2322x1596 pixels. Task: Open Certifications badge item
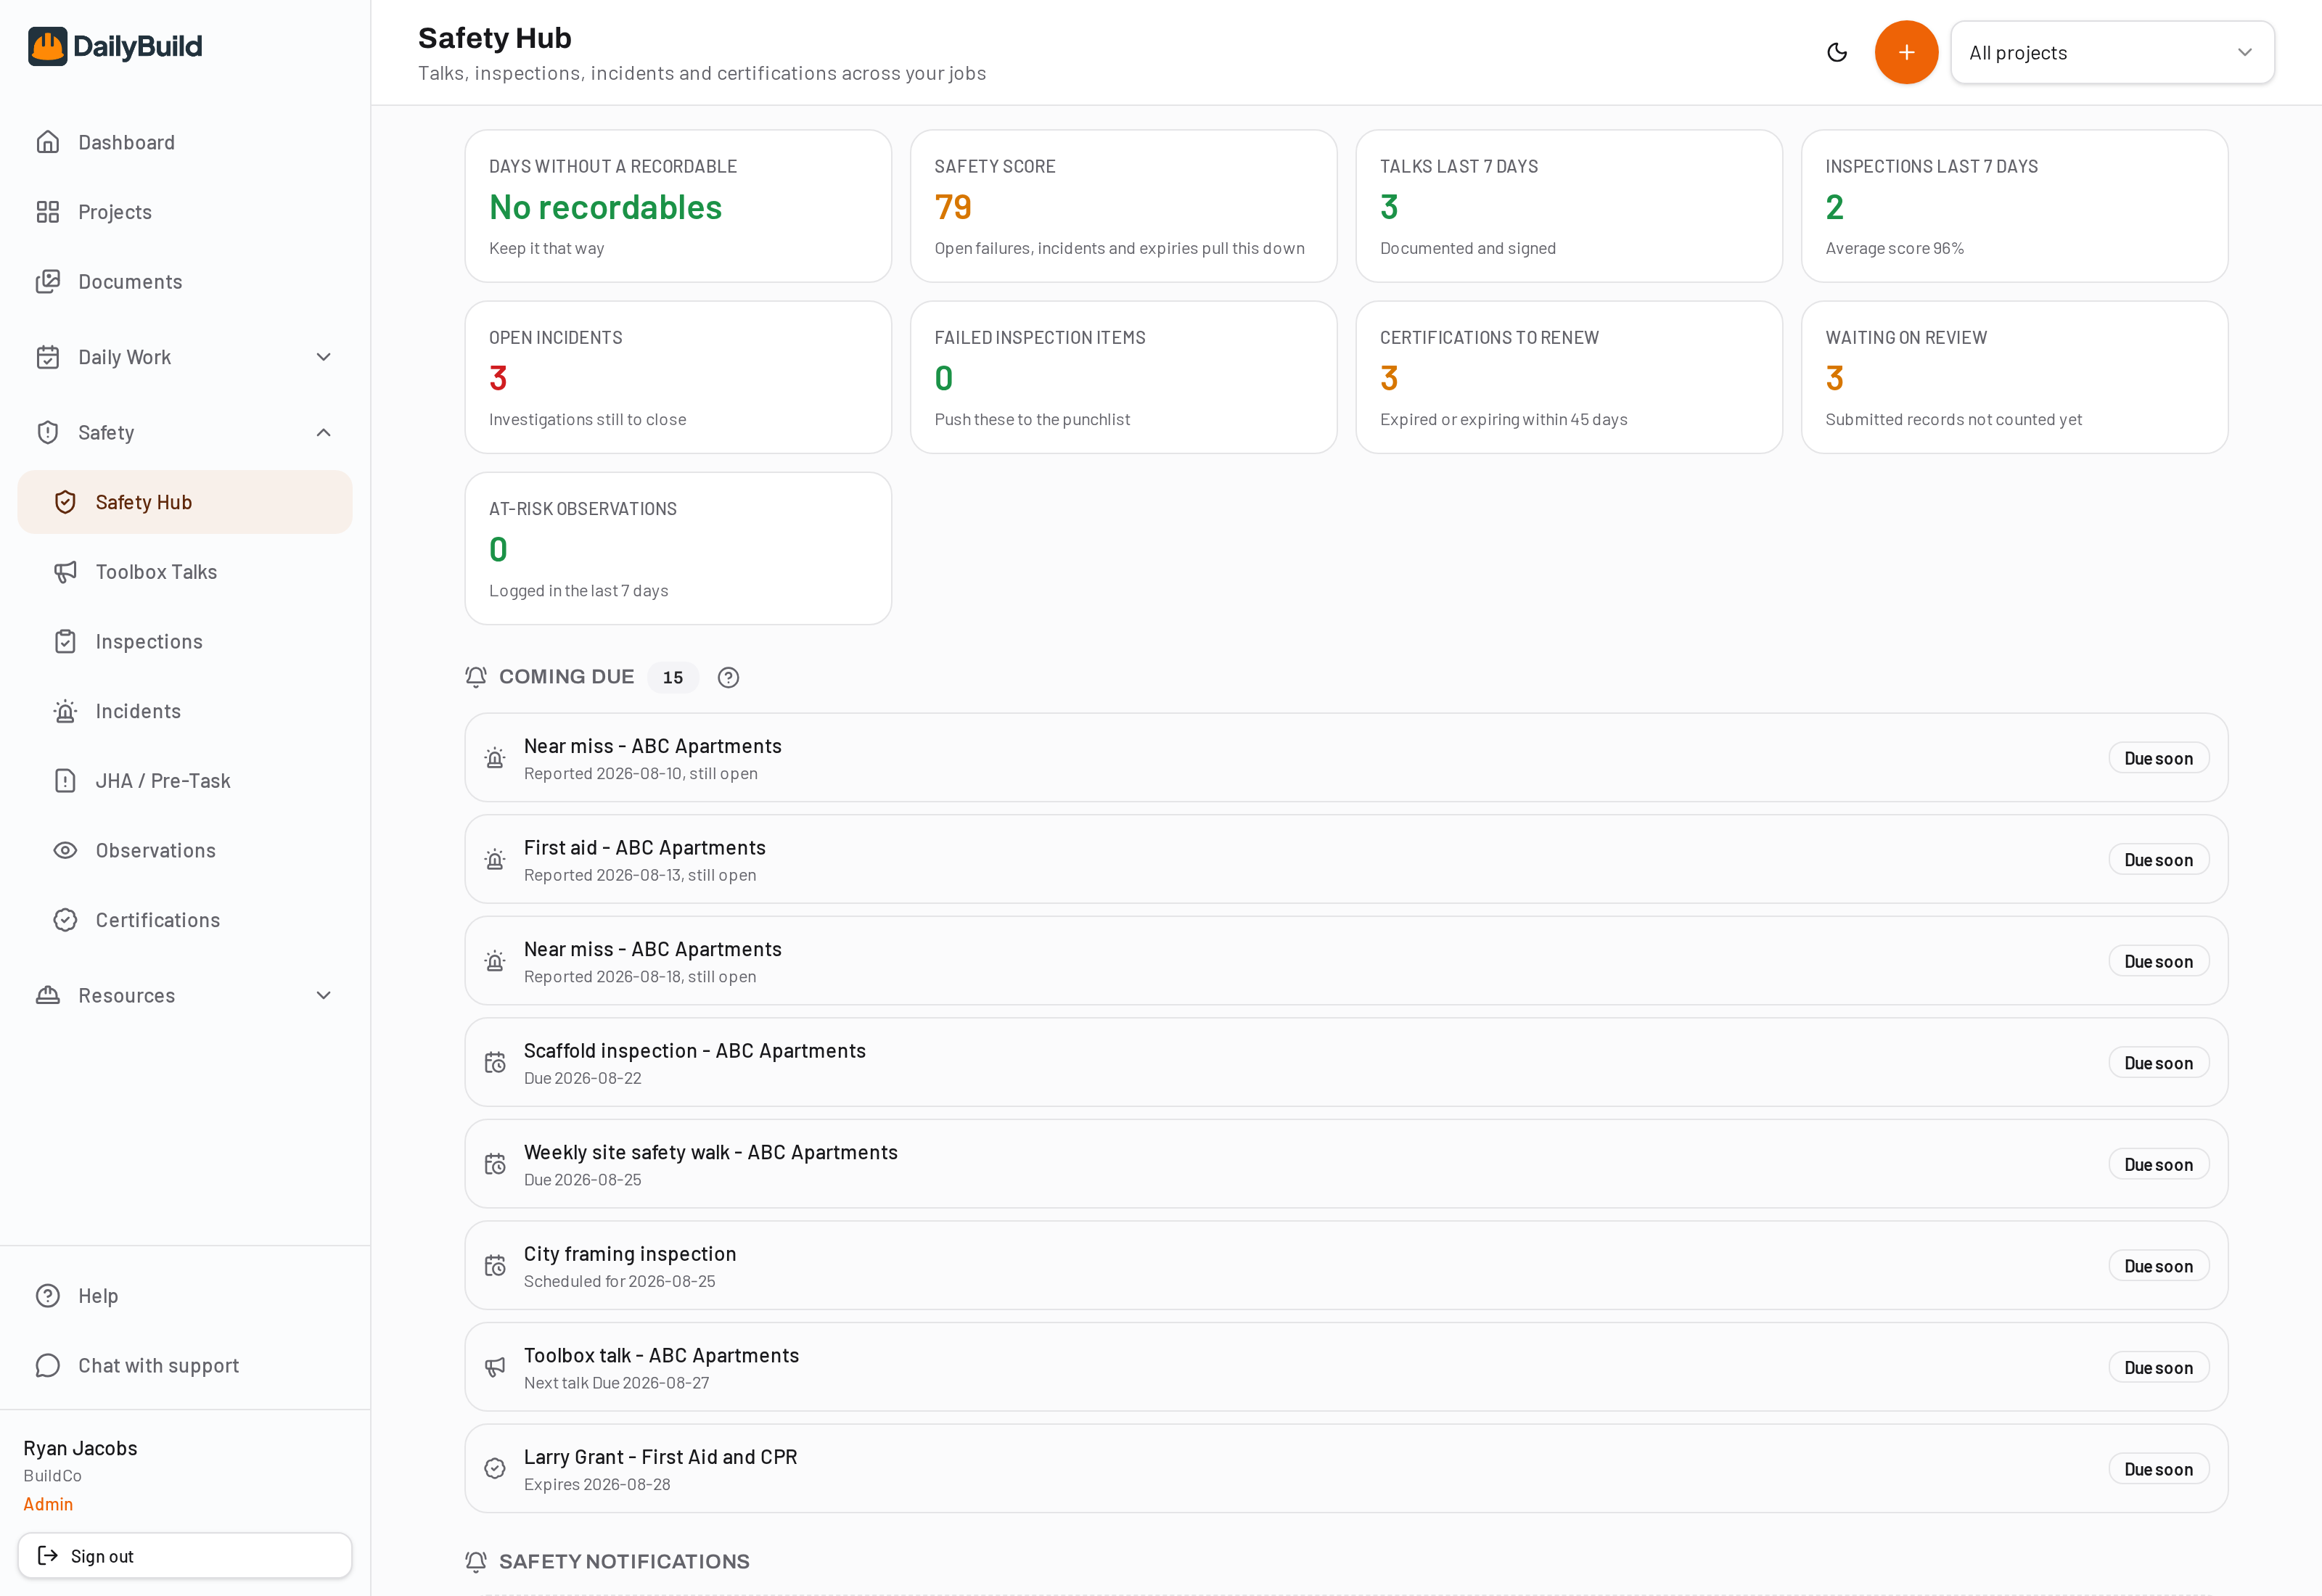(x=185, y=920)
